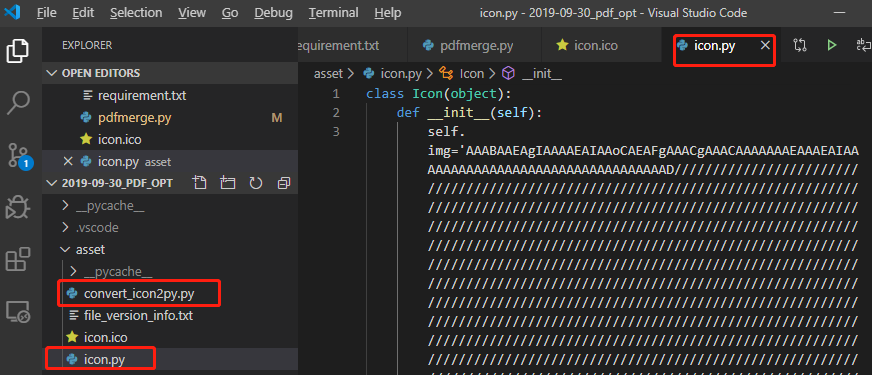Close the icon.py editor tab

pos(765,46)
